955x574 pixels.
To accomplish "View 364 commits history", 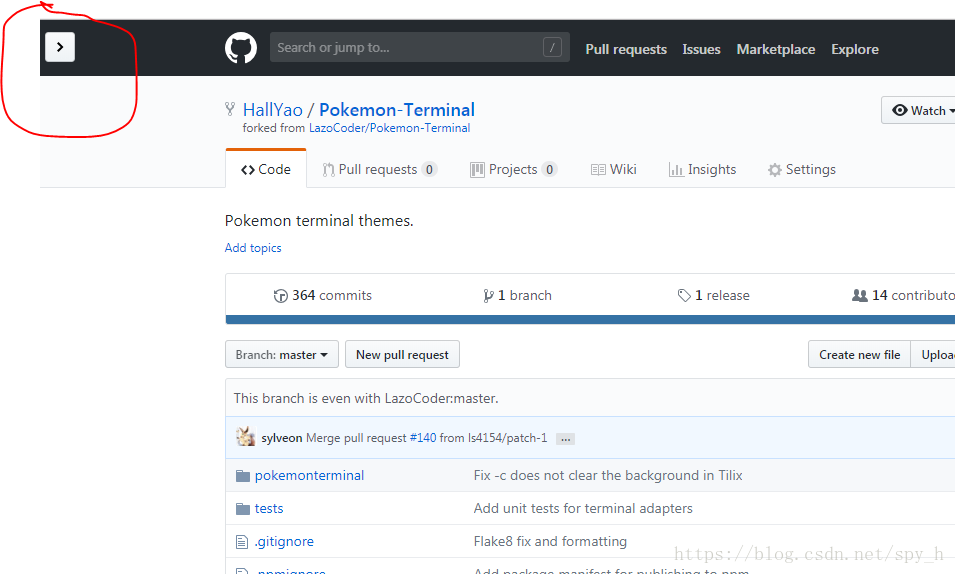I will [322, 296].
